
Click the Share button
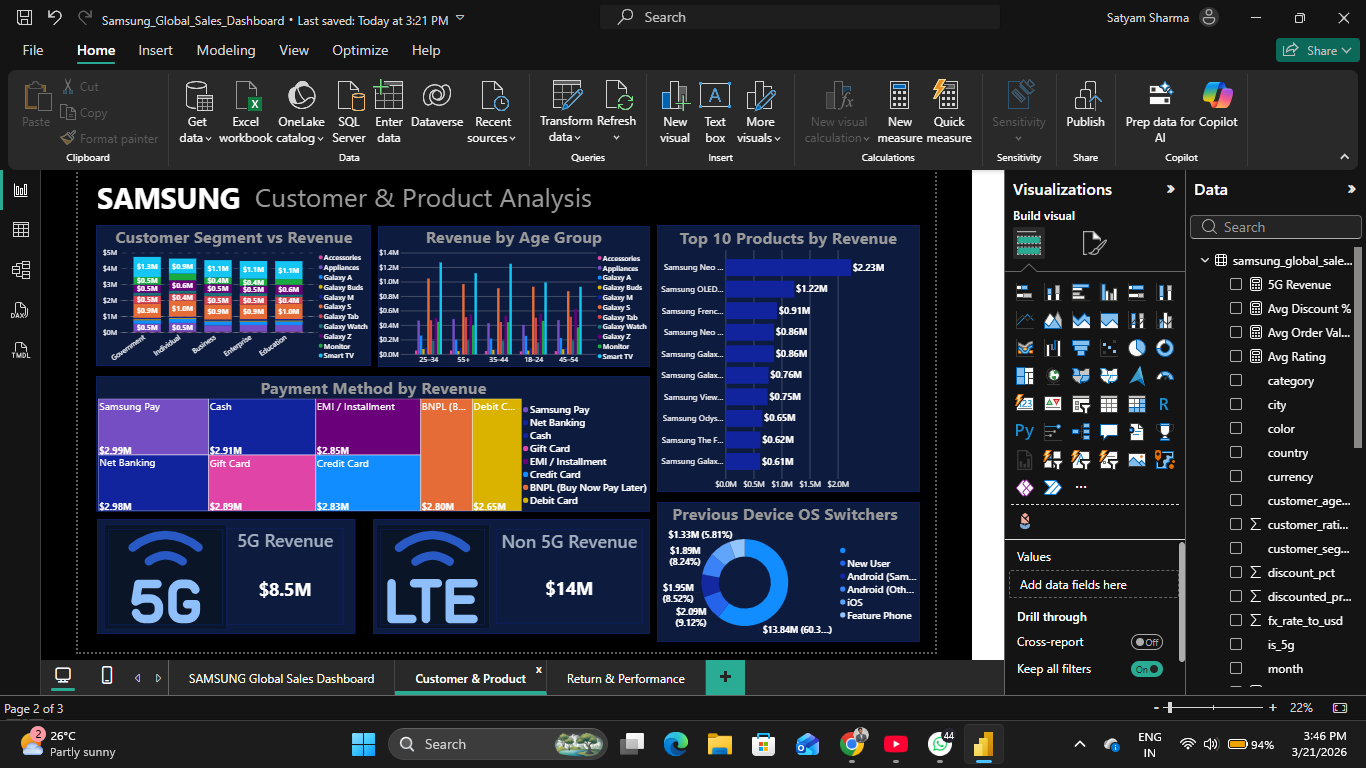click(1317, 50)
